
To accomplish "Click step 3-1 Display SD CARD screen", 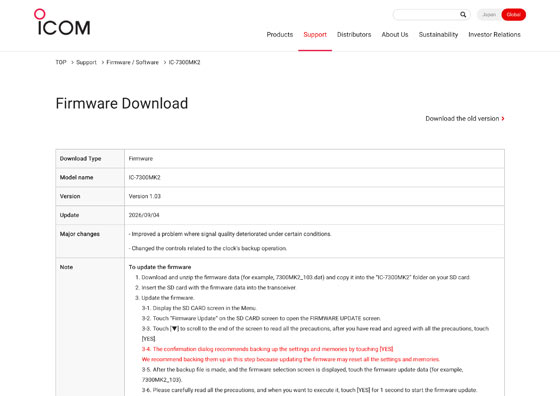I will pos(199,308).
